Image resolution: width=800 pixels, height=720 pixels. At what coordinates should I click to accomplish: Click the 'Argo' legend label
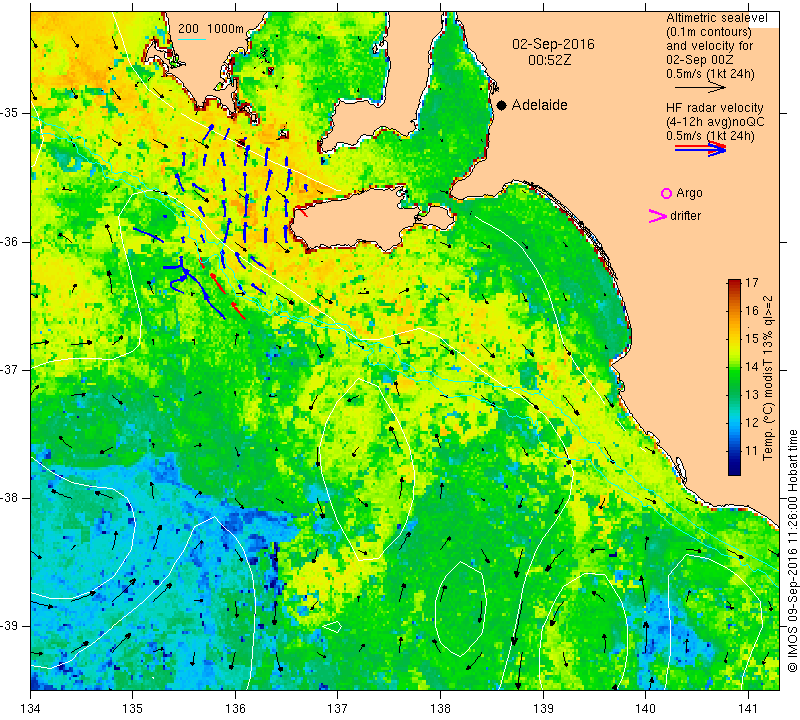[689, 193]
